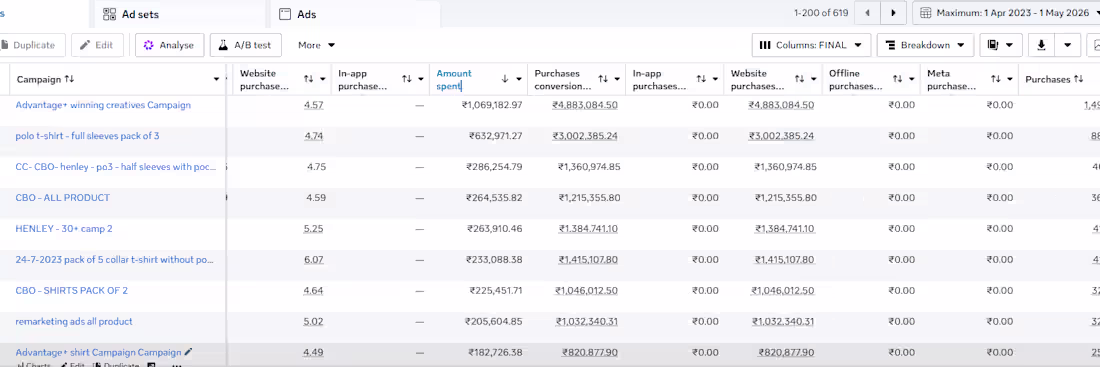Open In-app purchase ROAS column menu arrow
Image resolution: width=1100 pixels, height=367 pixels.
tap(421, 79)
